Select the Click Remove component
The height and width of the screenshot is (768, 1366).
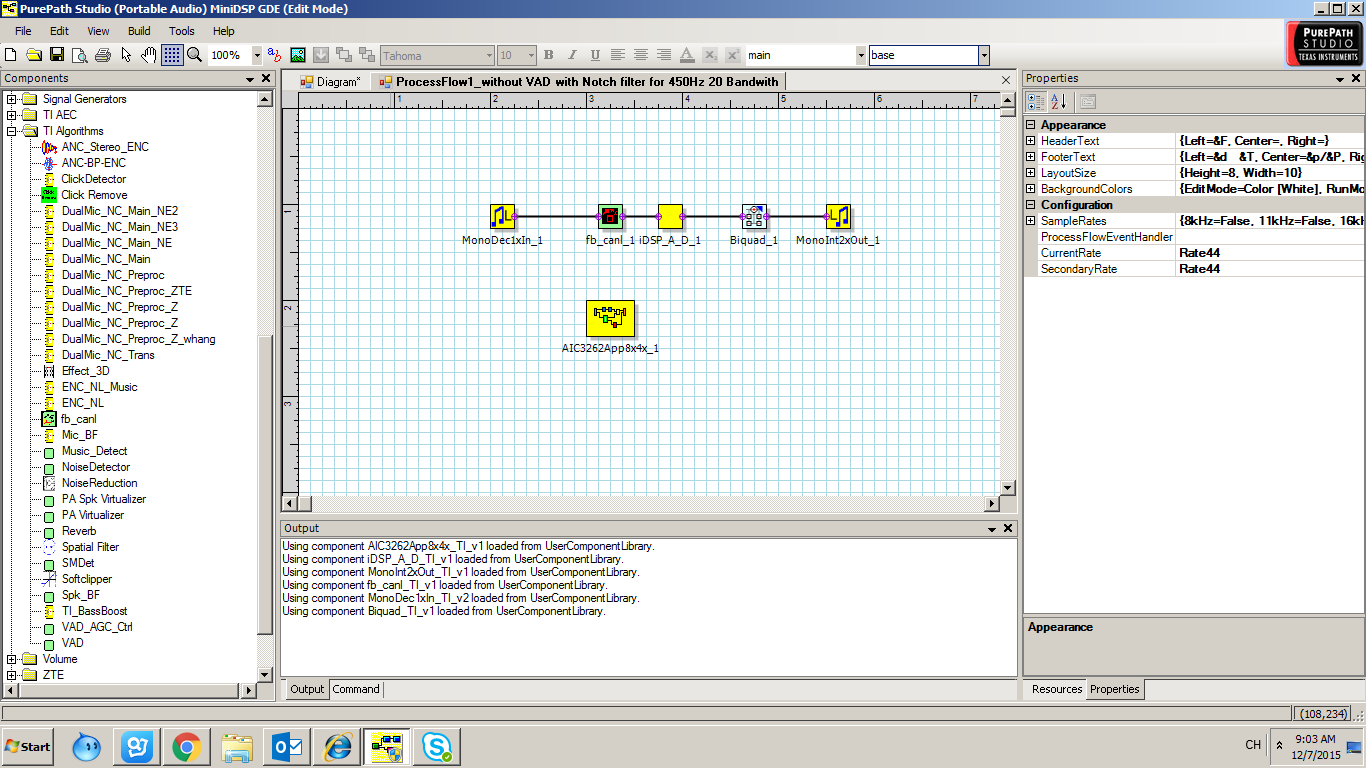click(x=94, y=195)
